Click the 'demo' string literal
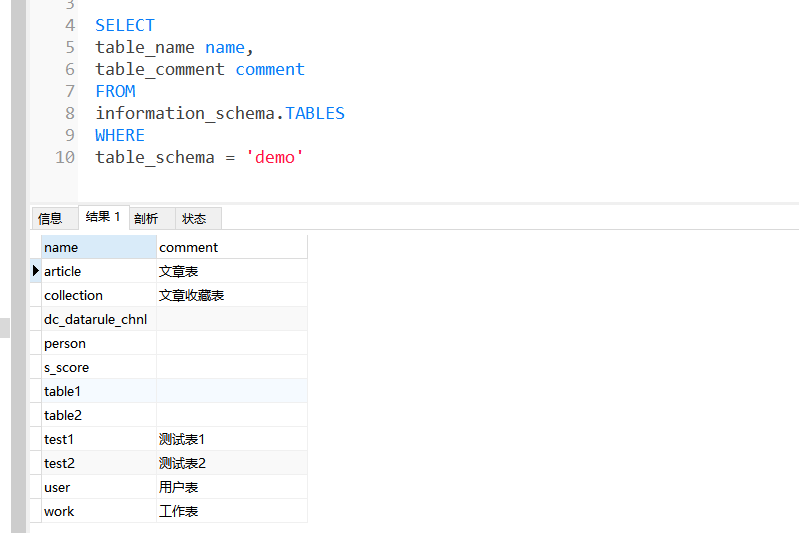 pyautogui.click(x=275, y=157)
